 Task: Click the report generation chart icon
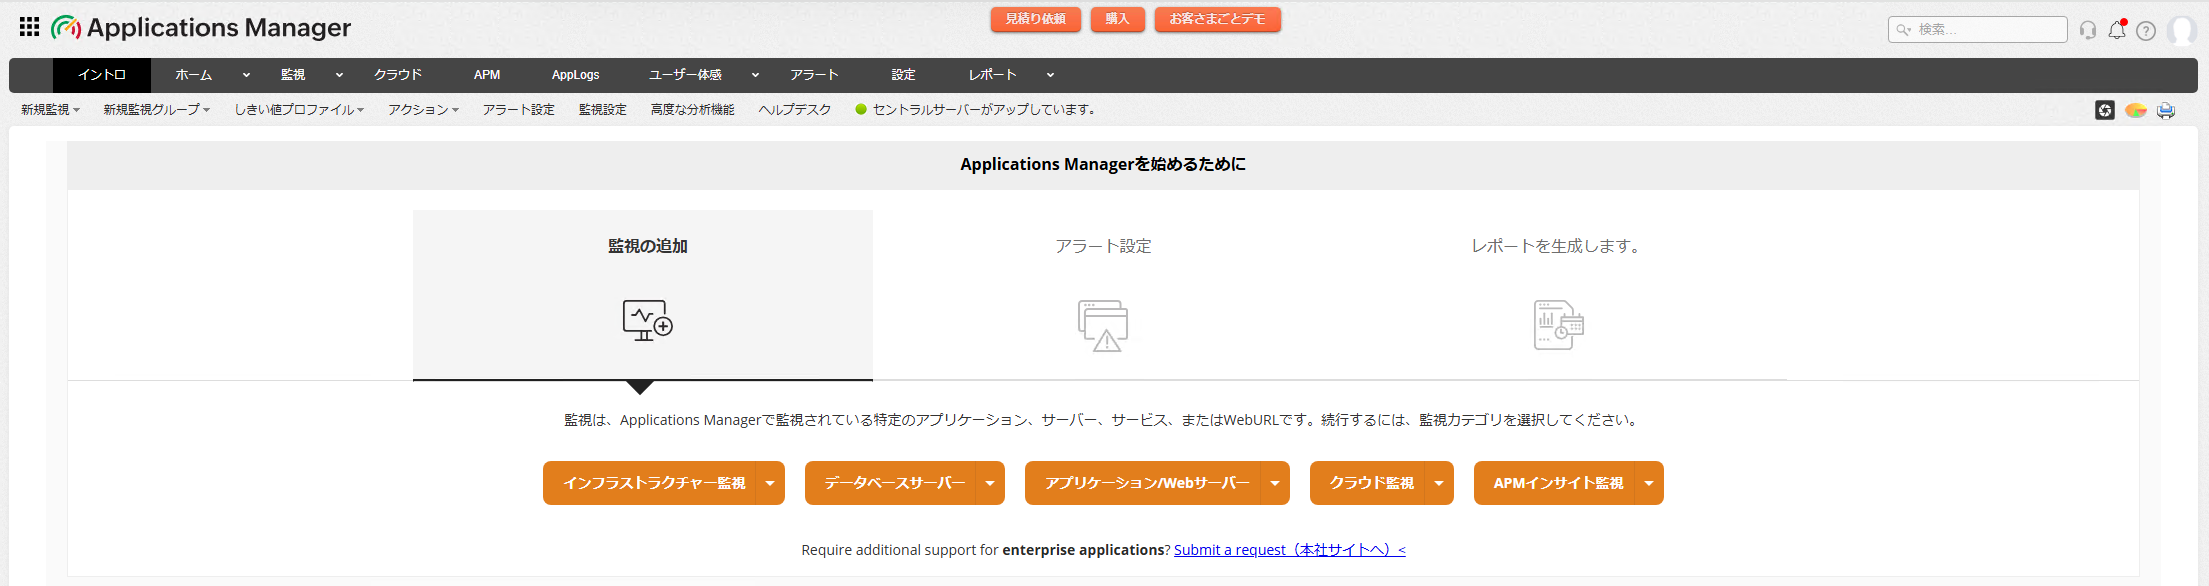pos(1559,325)
